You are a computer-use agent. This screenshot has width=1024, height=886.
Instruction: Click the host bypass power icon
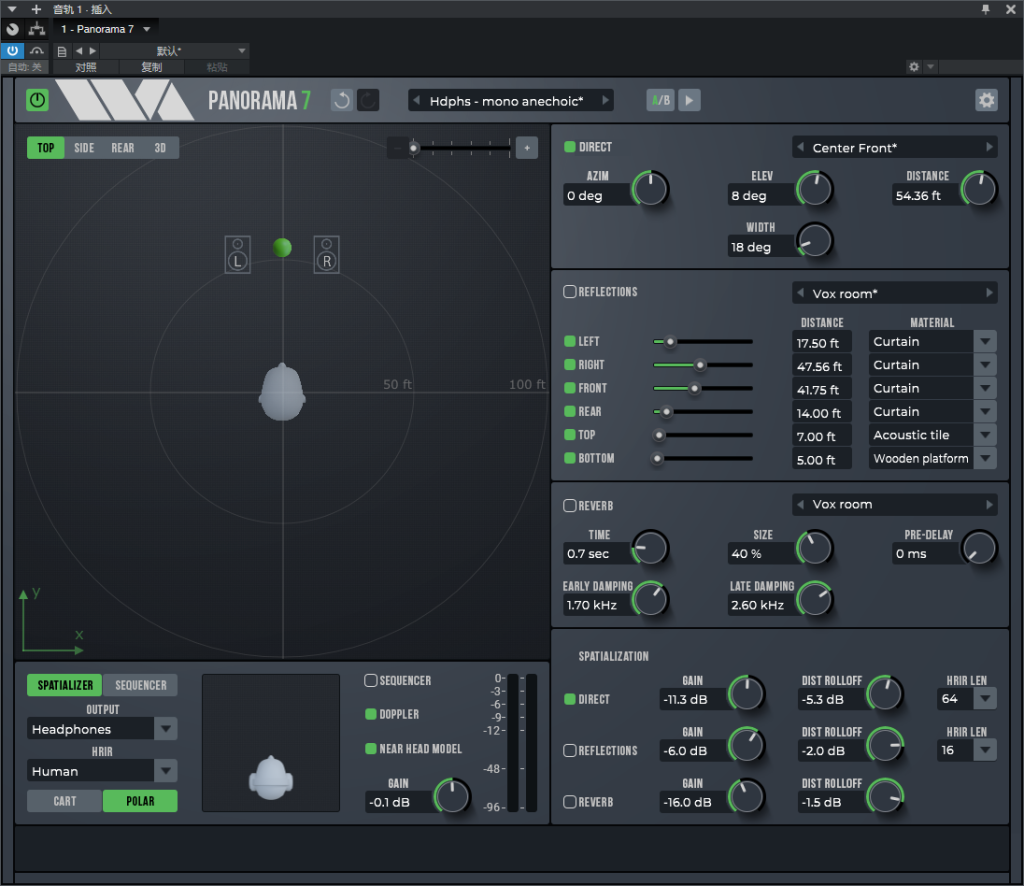pyautogui.click(x=12, y=51)
